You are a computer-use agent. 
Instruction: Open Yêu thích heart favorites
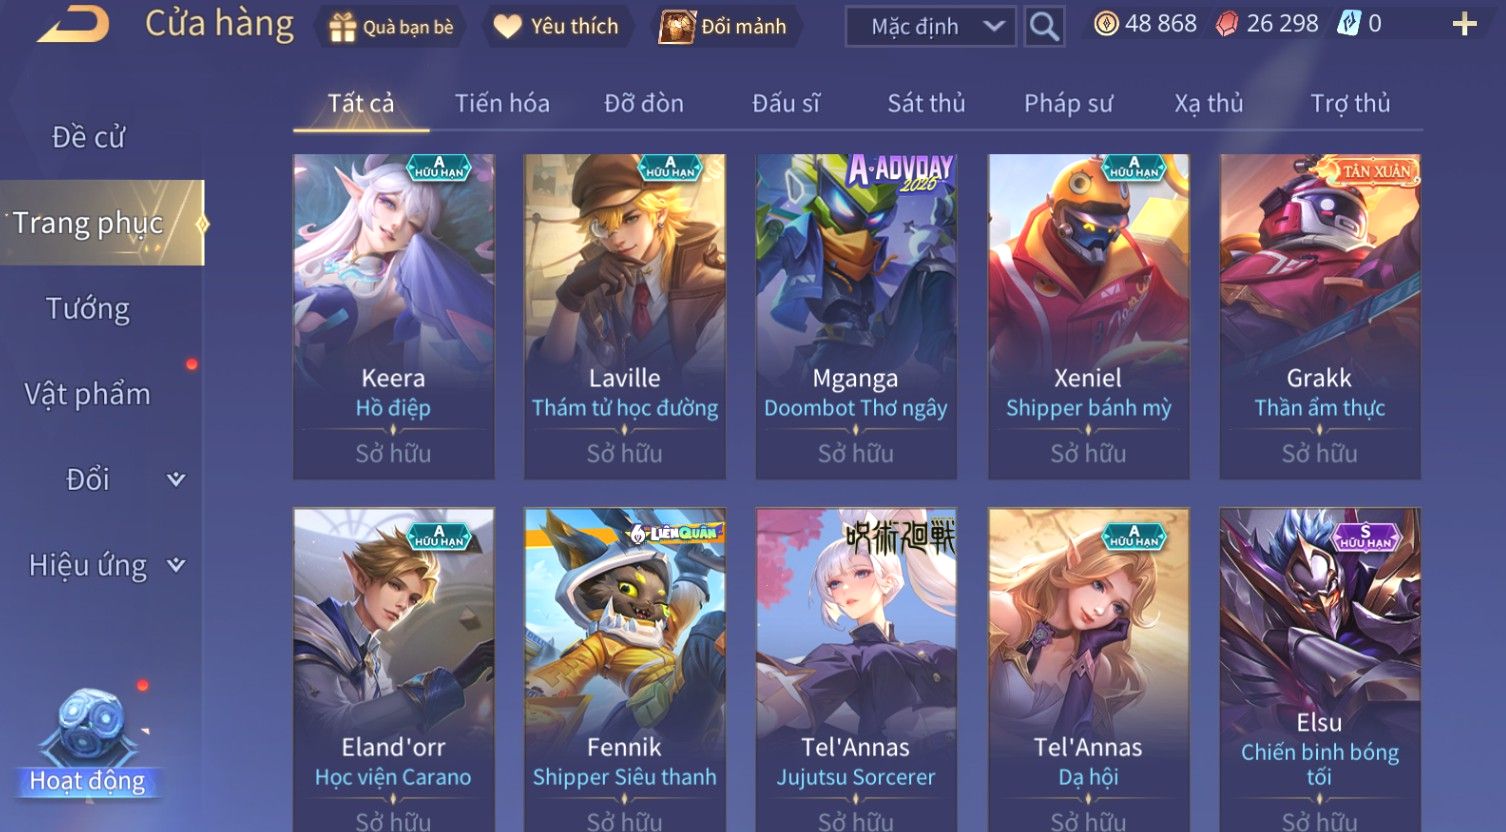[x=508, y=27]
